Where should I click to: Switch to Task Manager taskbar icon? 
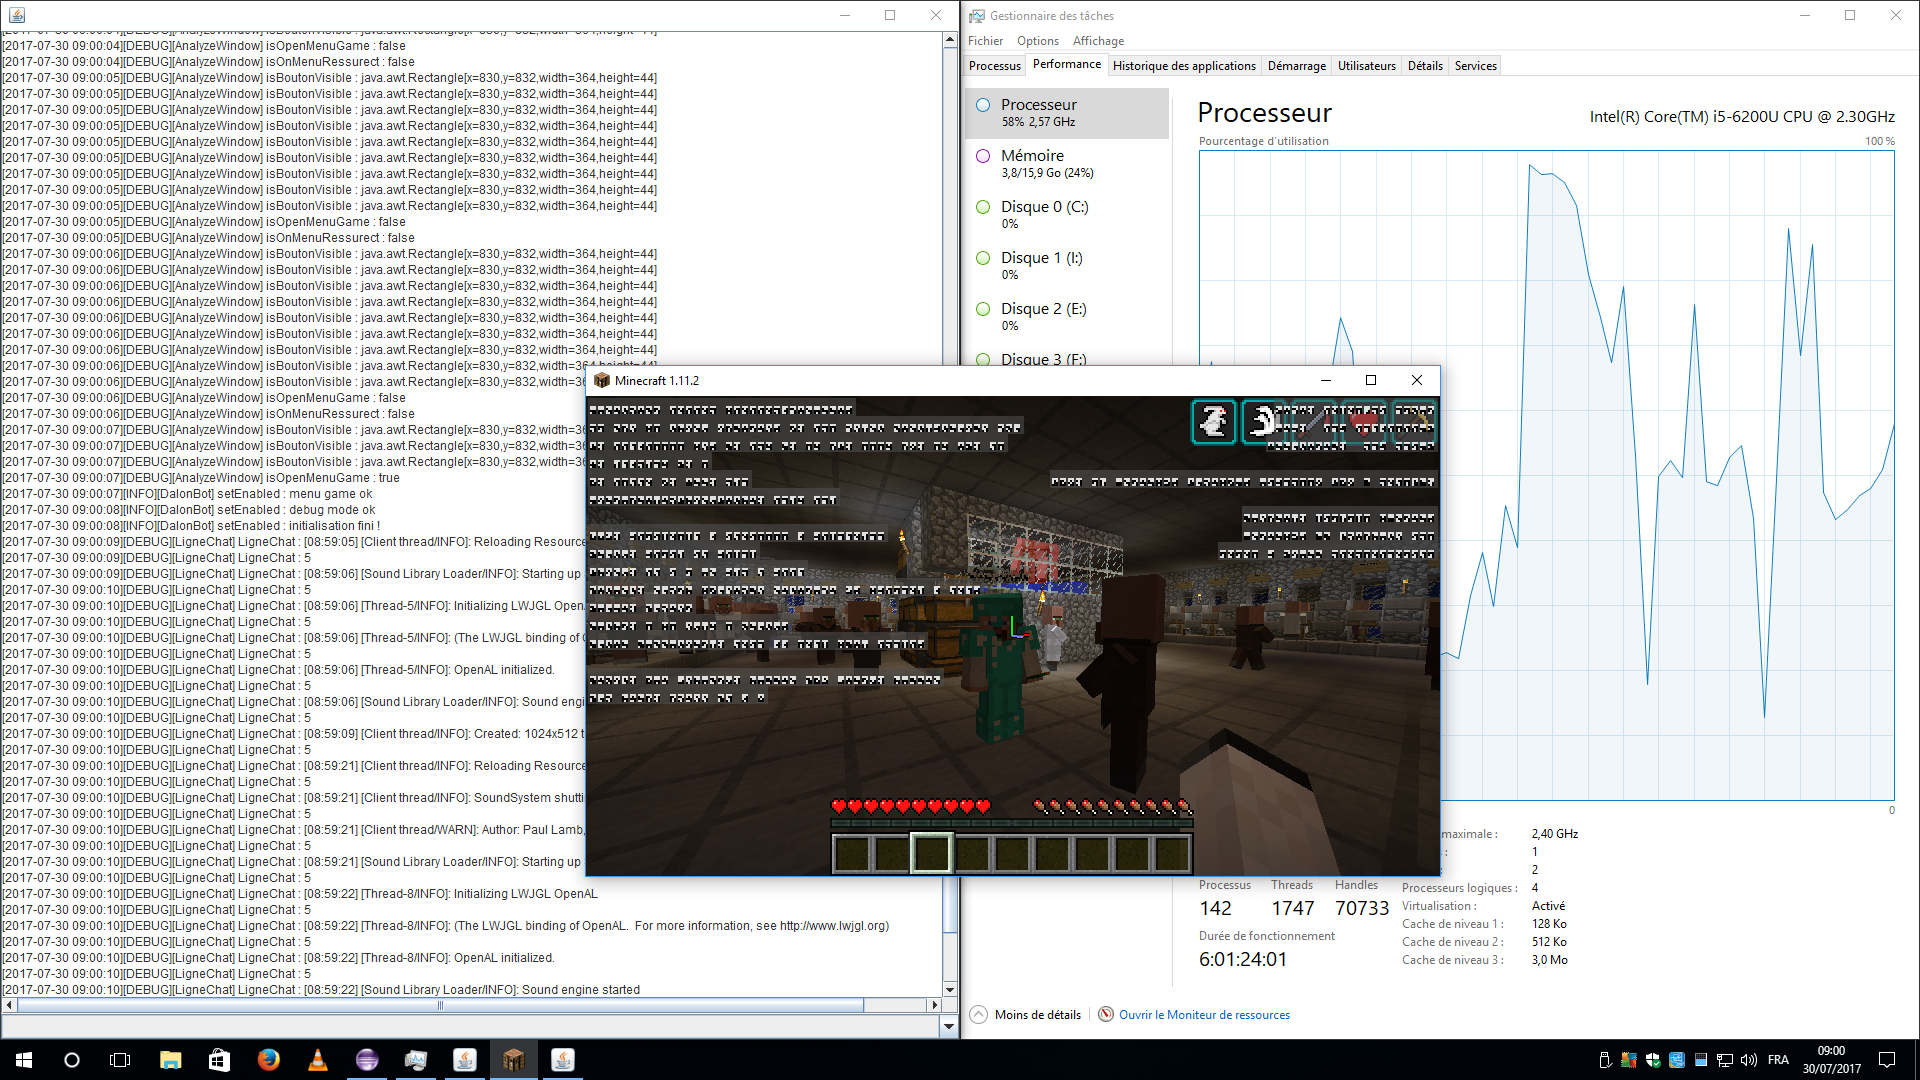[415, 1060]
